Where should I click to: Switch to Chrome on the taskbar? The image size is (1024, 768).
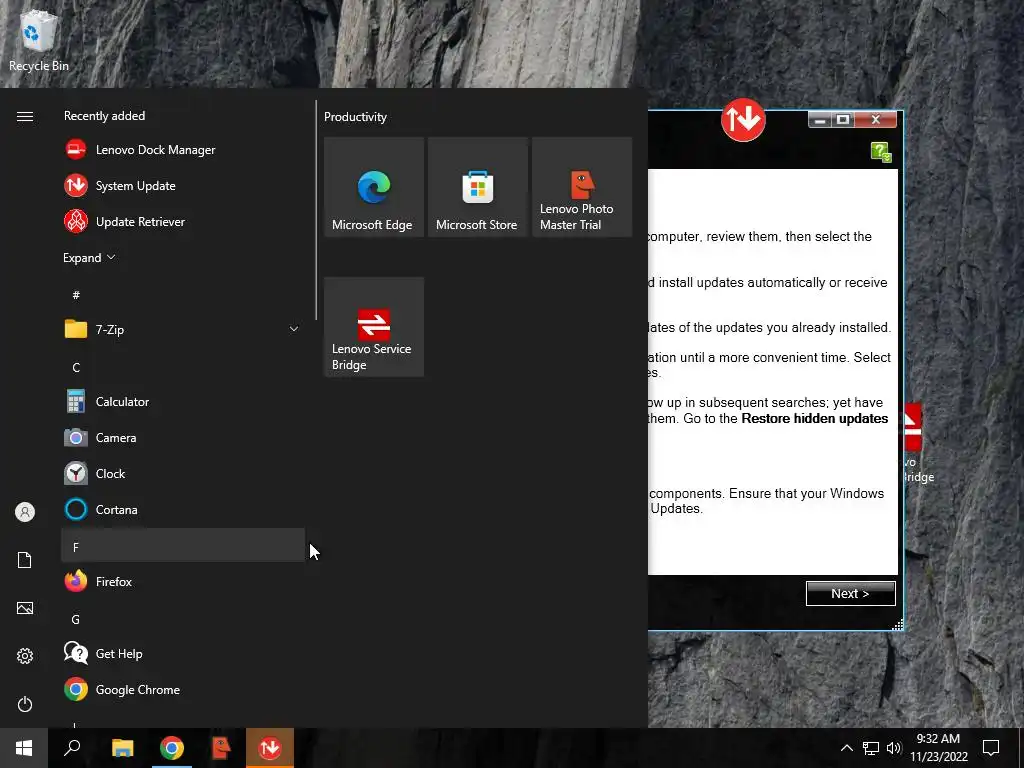click(x=172, y=748)
